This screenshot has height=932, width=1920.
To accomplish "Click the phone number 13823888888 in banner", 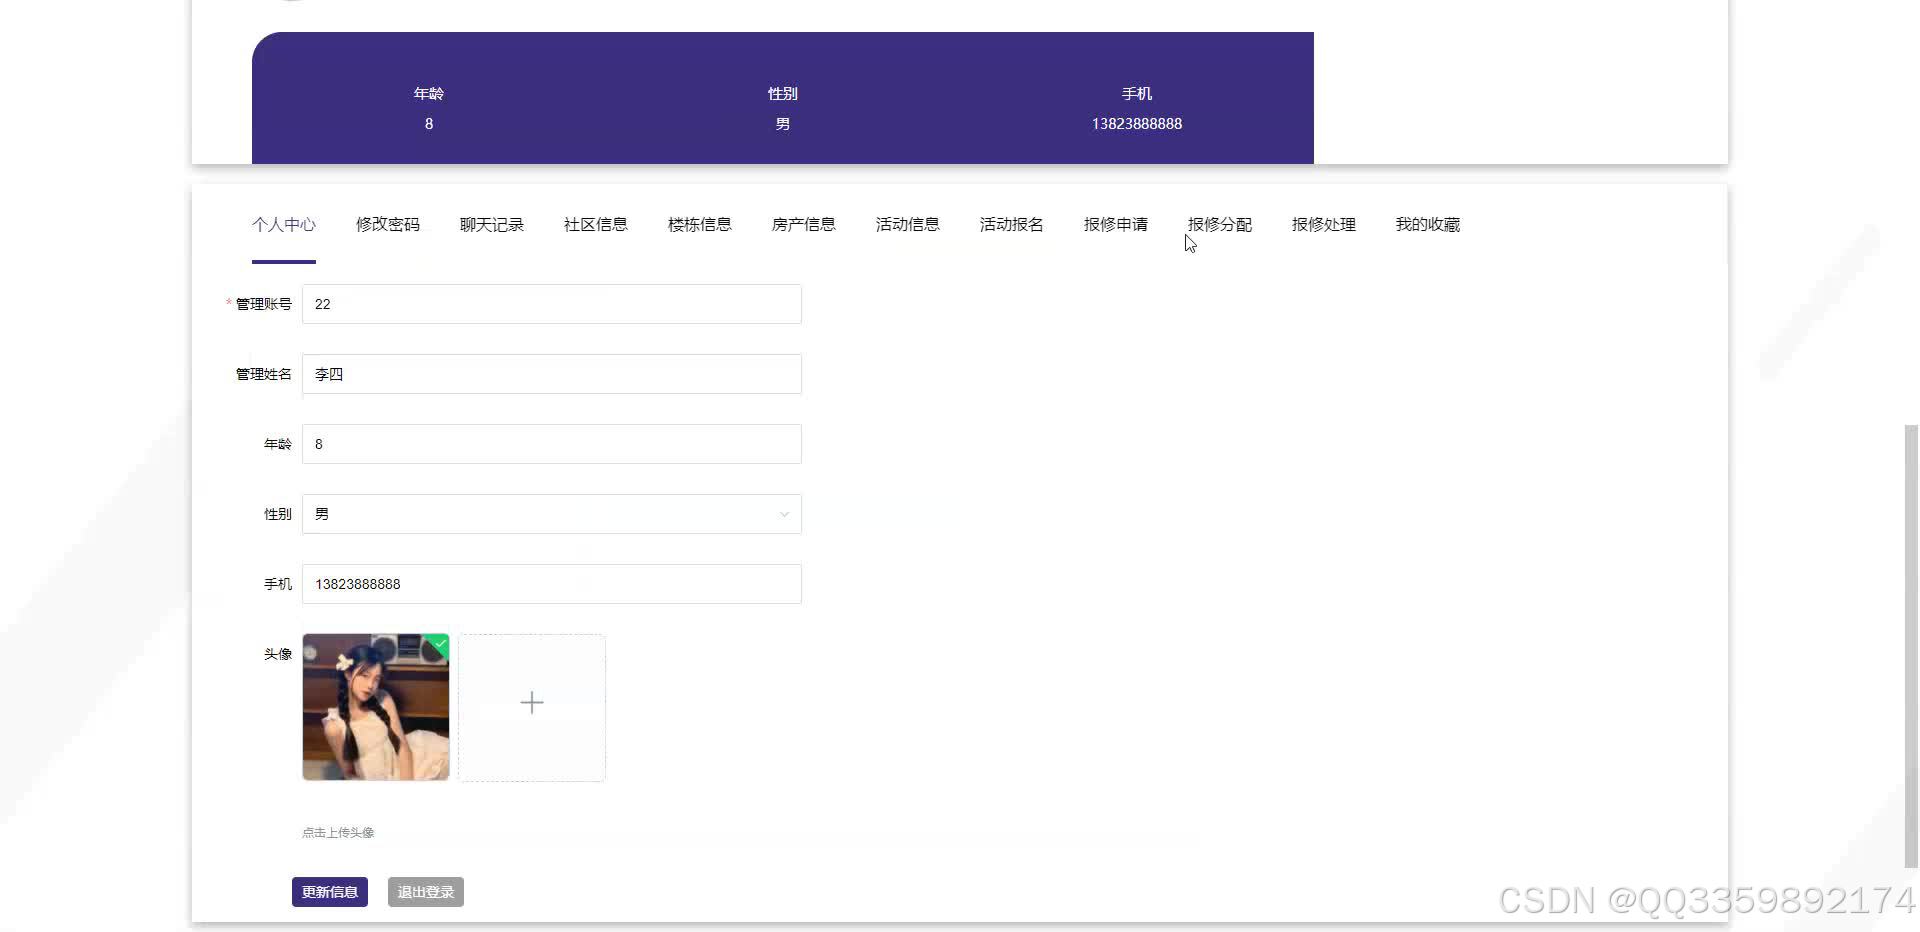I will 1137,124.
